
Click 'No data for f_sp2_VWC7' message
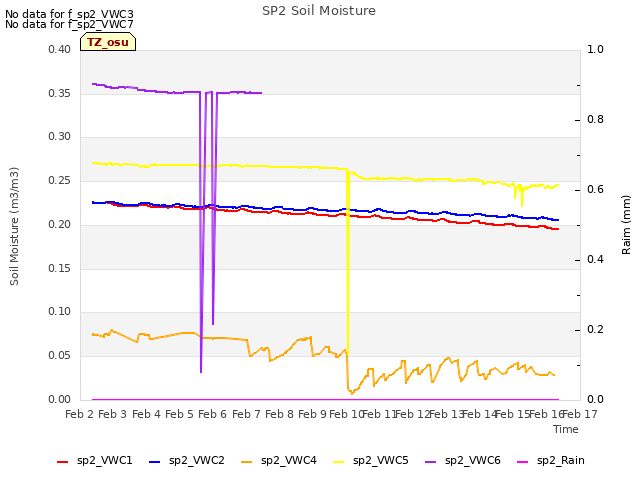pyautogui.click(x=69, y=24)
